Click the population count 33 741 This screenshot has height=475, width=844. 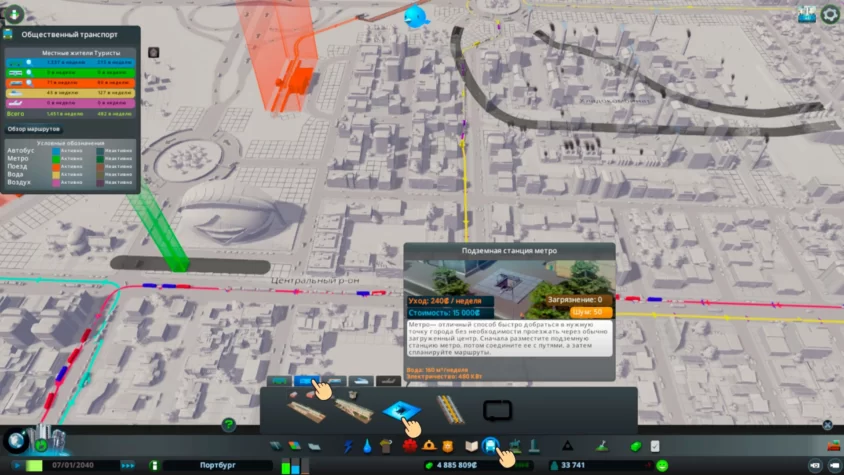(573, 465)
